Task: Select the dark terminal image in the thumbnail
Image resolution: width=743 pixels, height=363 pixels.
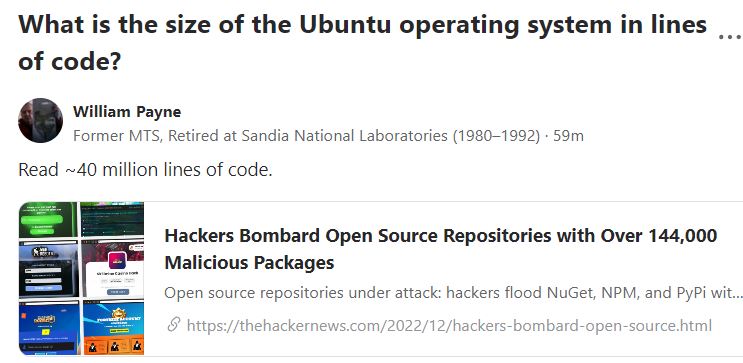Action: coord(112,219)
